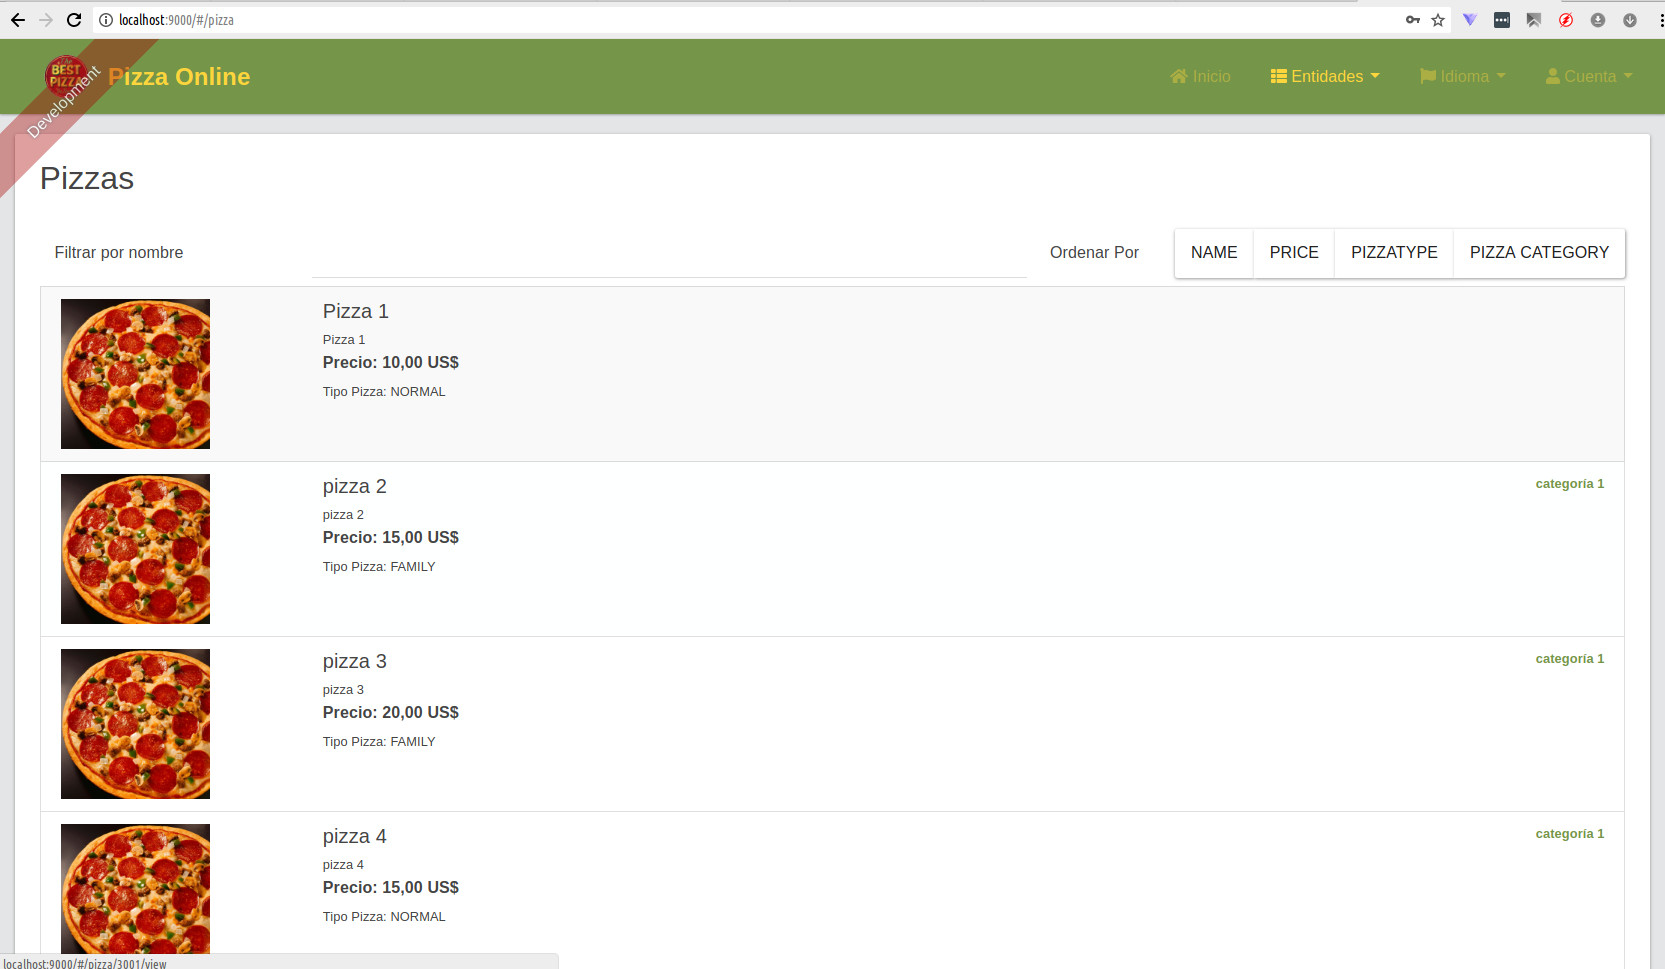Open the Chrome menu three-dot icon
The width and height of the screenshot is (1665, 969).
[1661, 20]
